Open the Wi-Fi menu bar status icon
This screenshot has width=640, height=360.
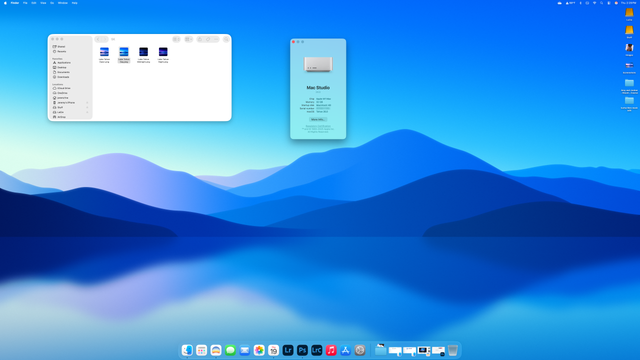pyautogui.click(x=594, y=3)
